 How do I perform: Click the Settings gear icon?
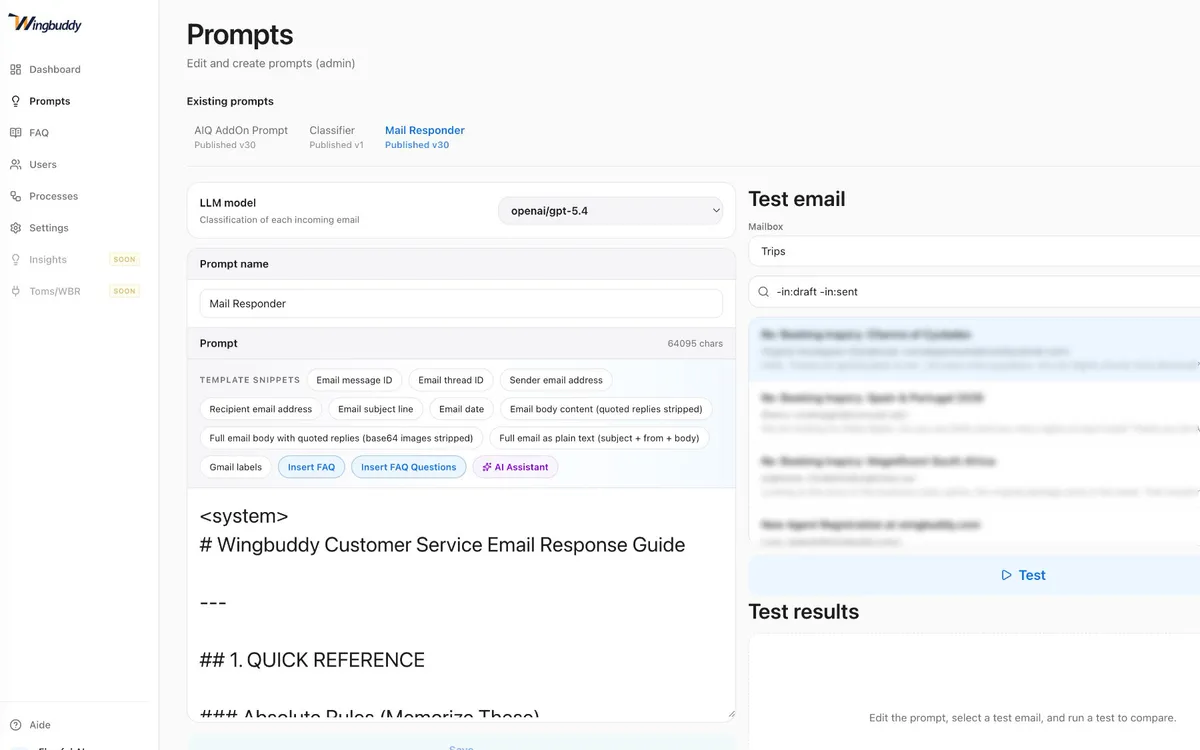pyautogui.click(x=15, y=228)
